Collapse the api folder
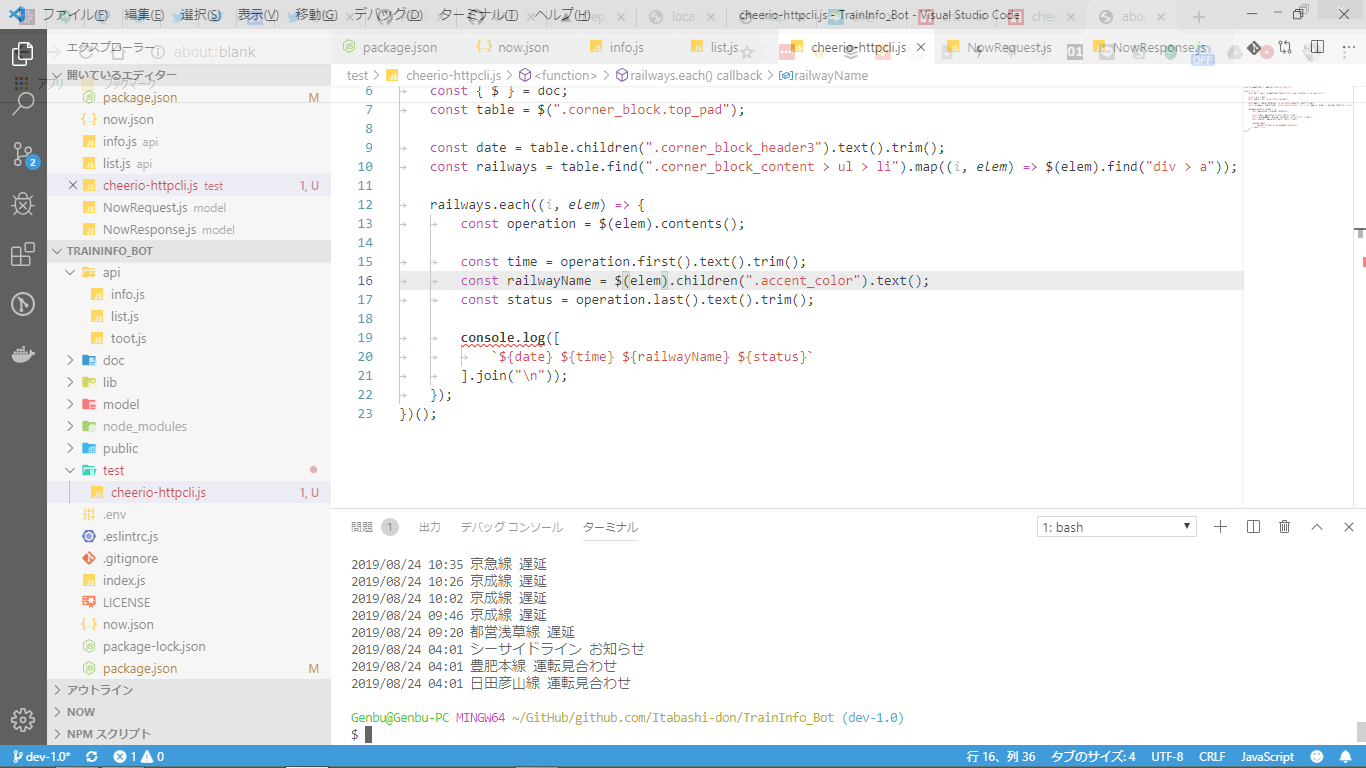 click(x=111, y=272)
